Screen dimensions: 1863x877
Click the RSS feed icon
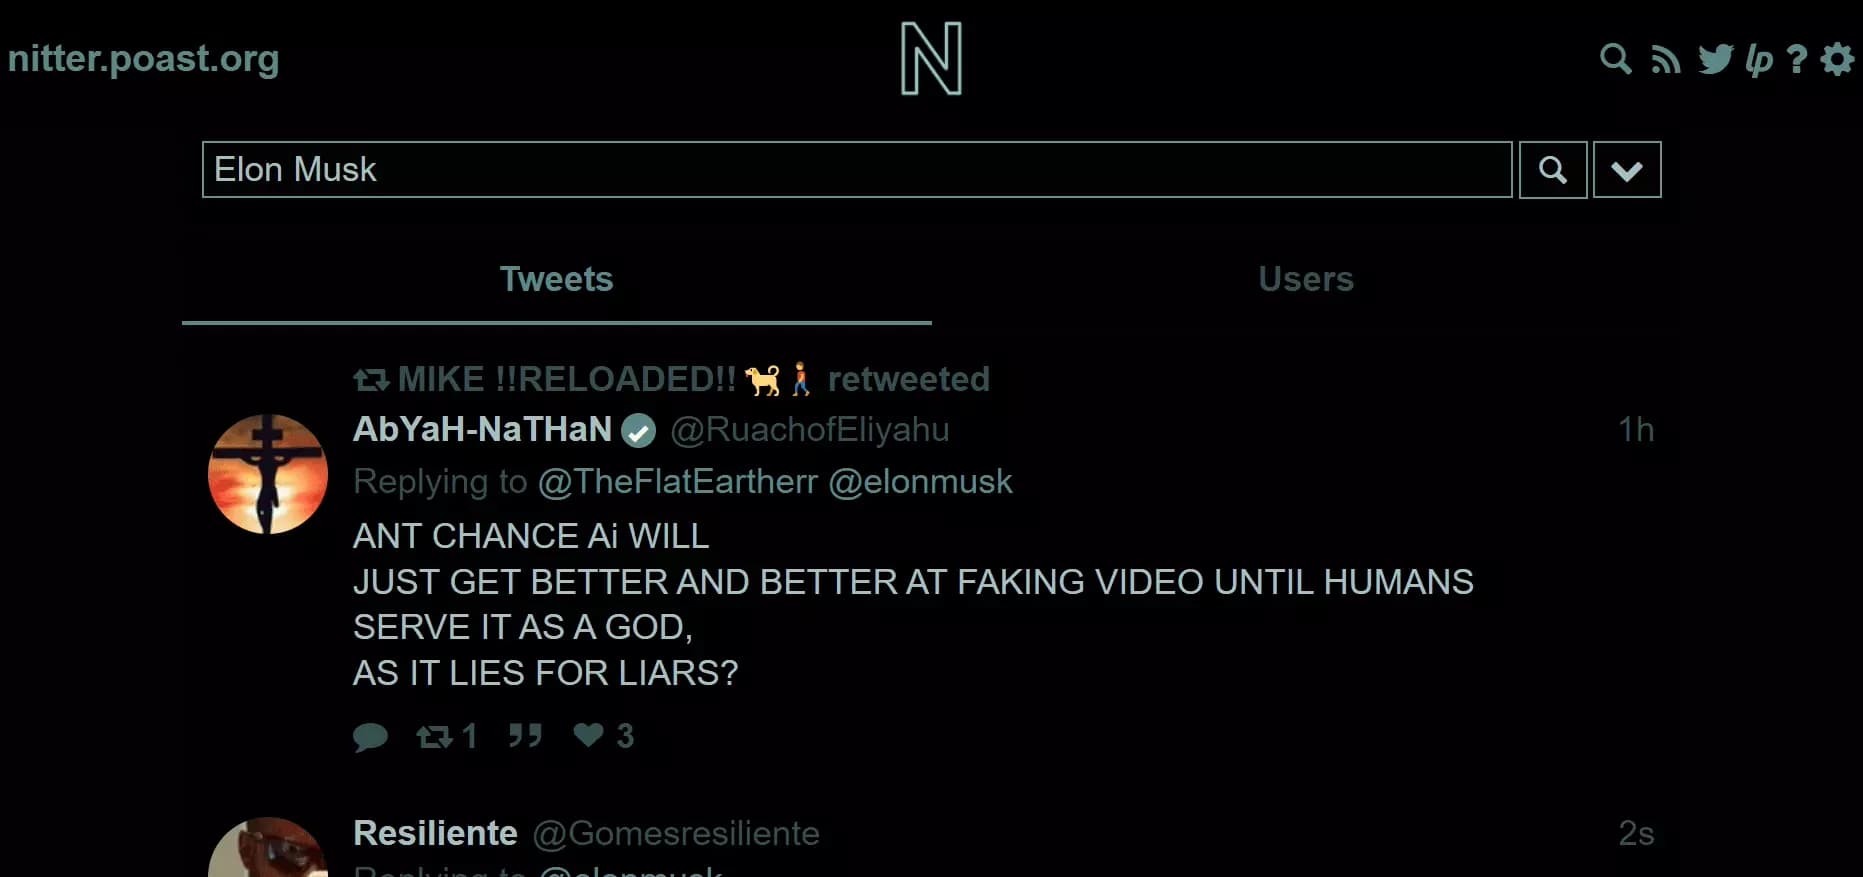point(1665,60)
